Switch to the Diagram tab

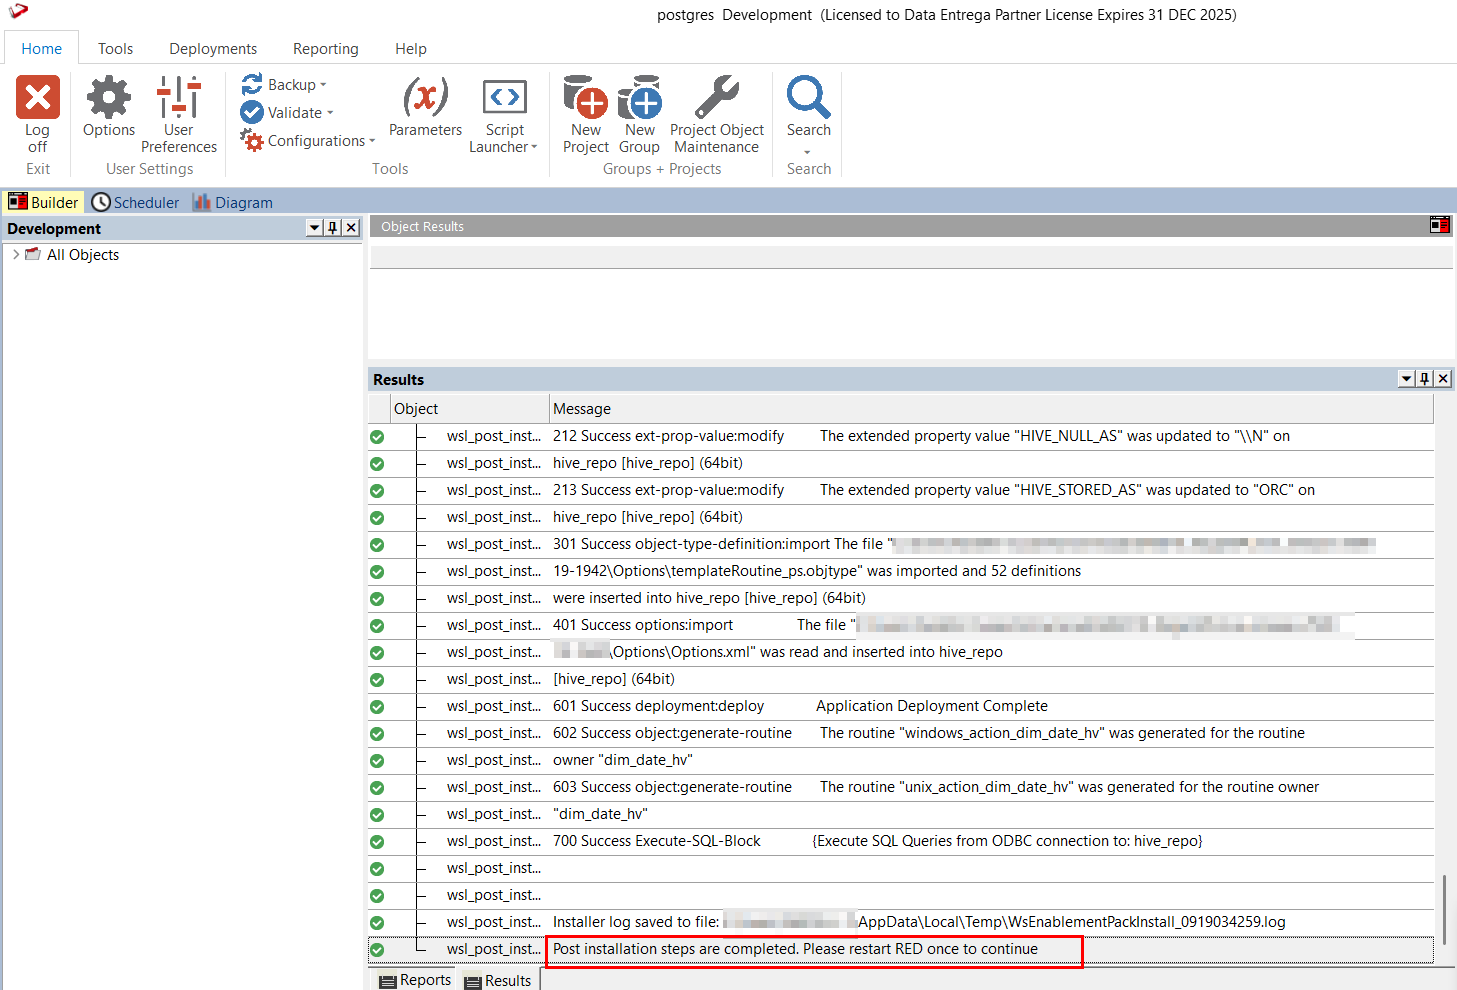[233, 202]
